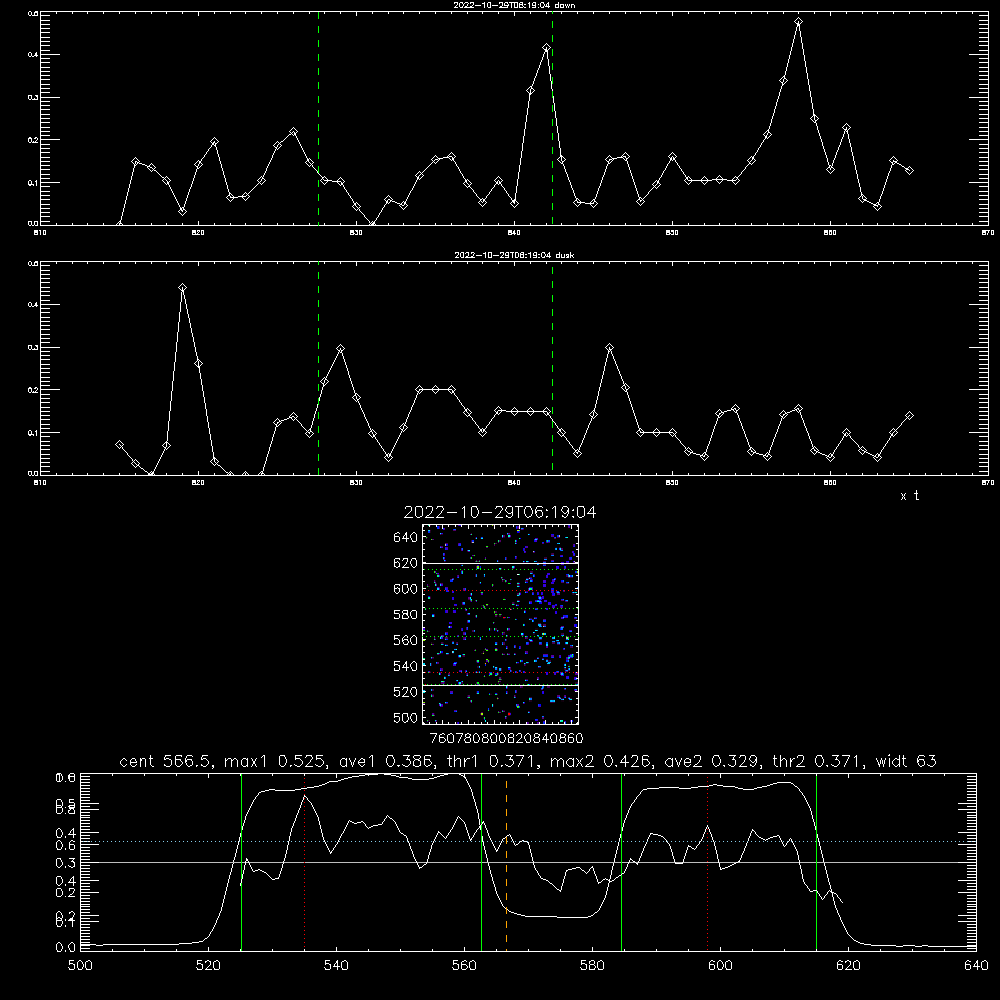Click the dawn plot title 2022-10-29T06:19:04
This screenshot has width=1000, height=1000.
pos(514,5)
